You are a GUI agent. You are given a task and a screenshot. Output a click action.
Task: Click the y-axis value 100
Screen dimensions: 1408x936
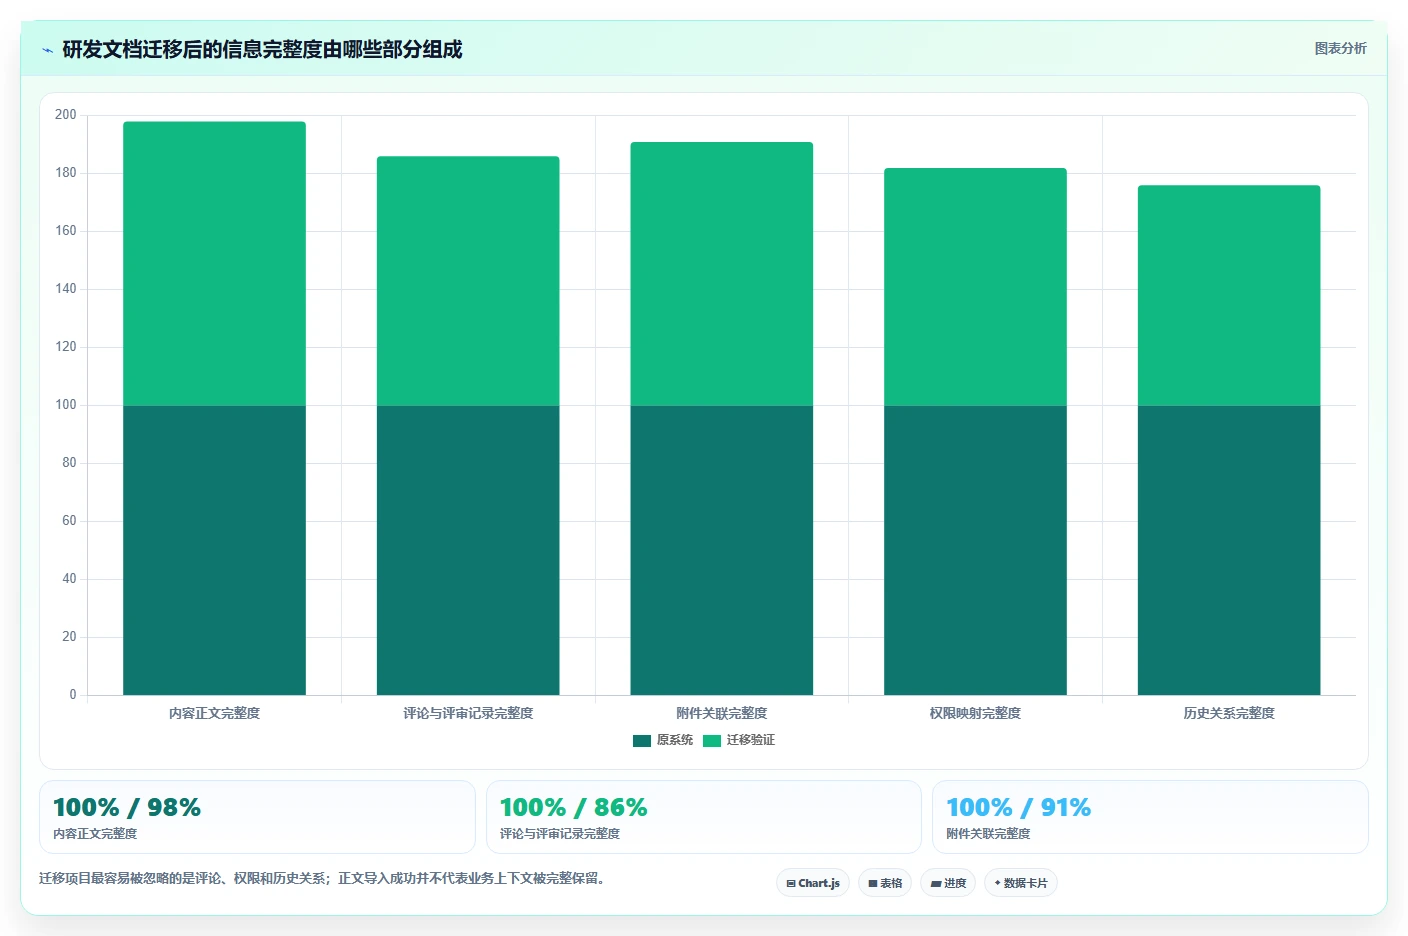click(x=66, y=405)
